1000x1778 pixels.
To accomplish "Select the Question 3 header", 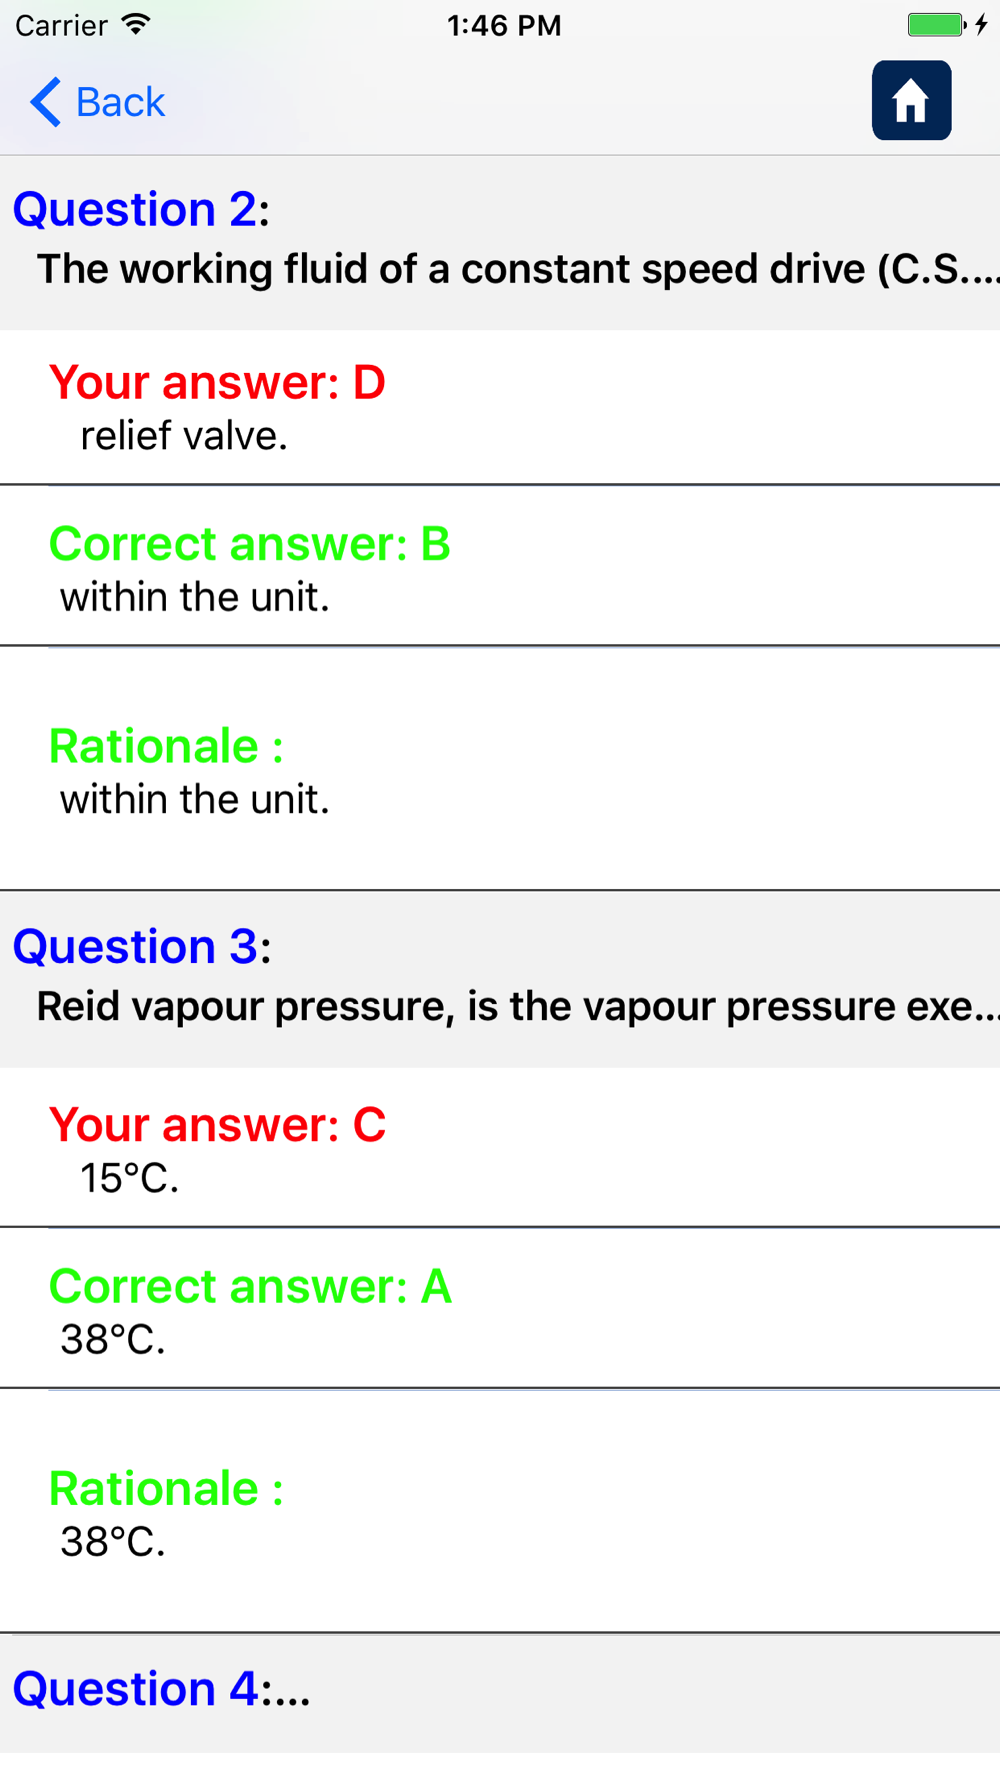I will pos(141,946).
